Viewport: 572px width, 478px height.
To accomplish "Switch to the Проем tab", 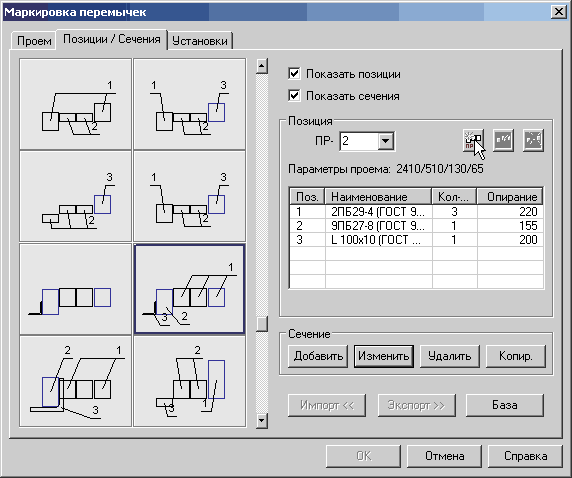I will click(34, 41).
